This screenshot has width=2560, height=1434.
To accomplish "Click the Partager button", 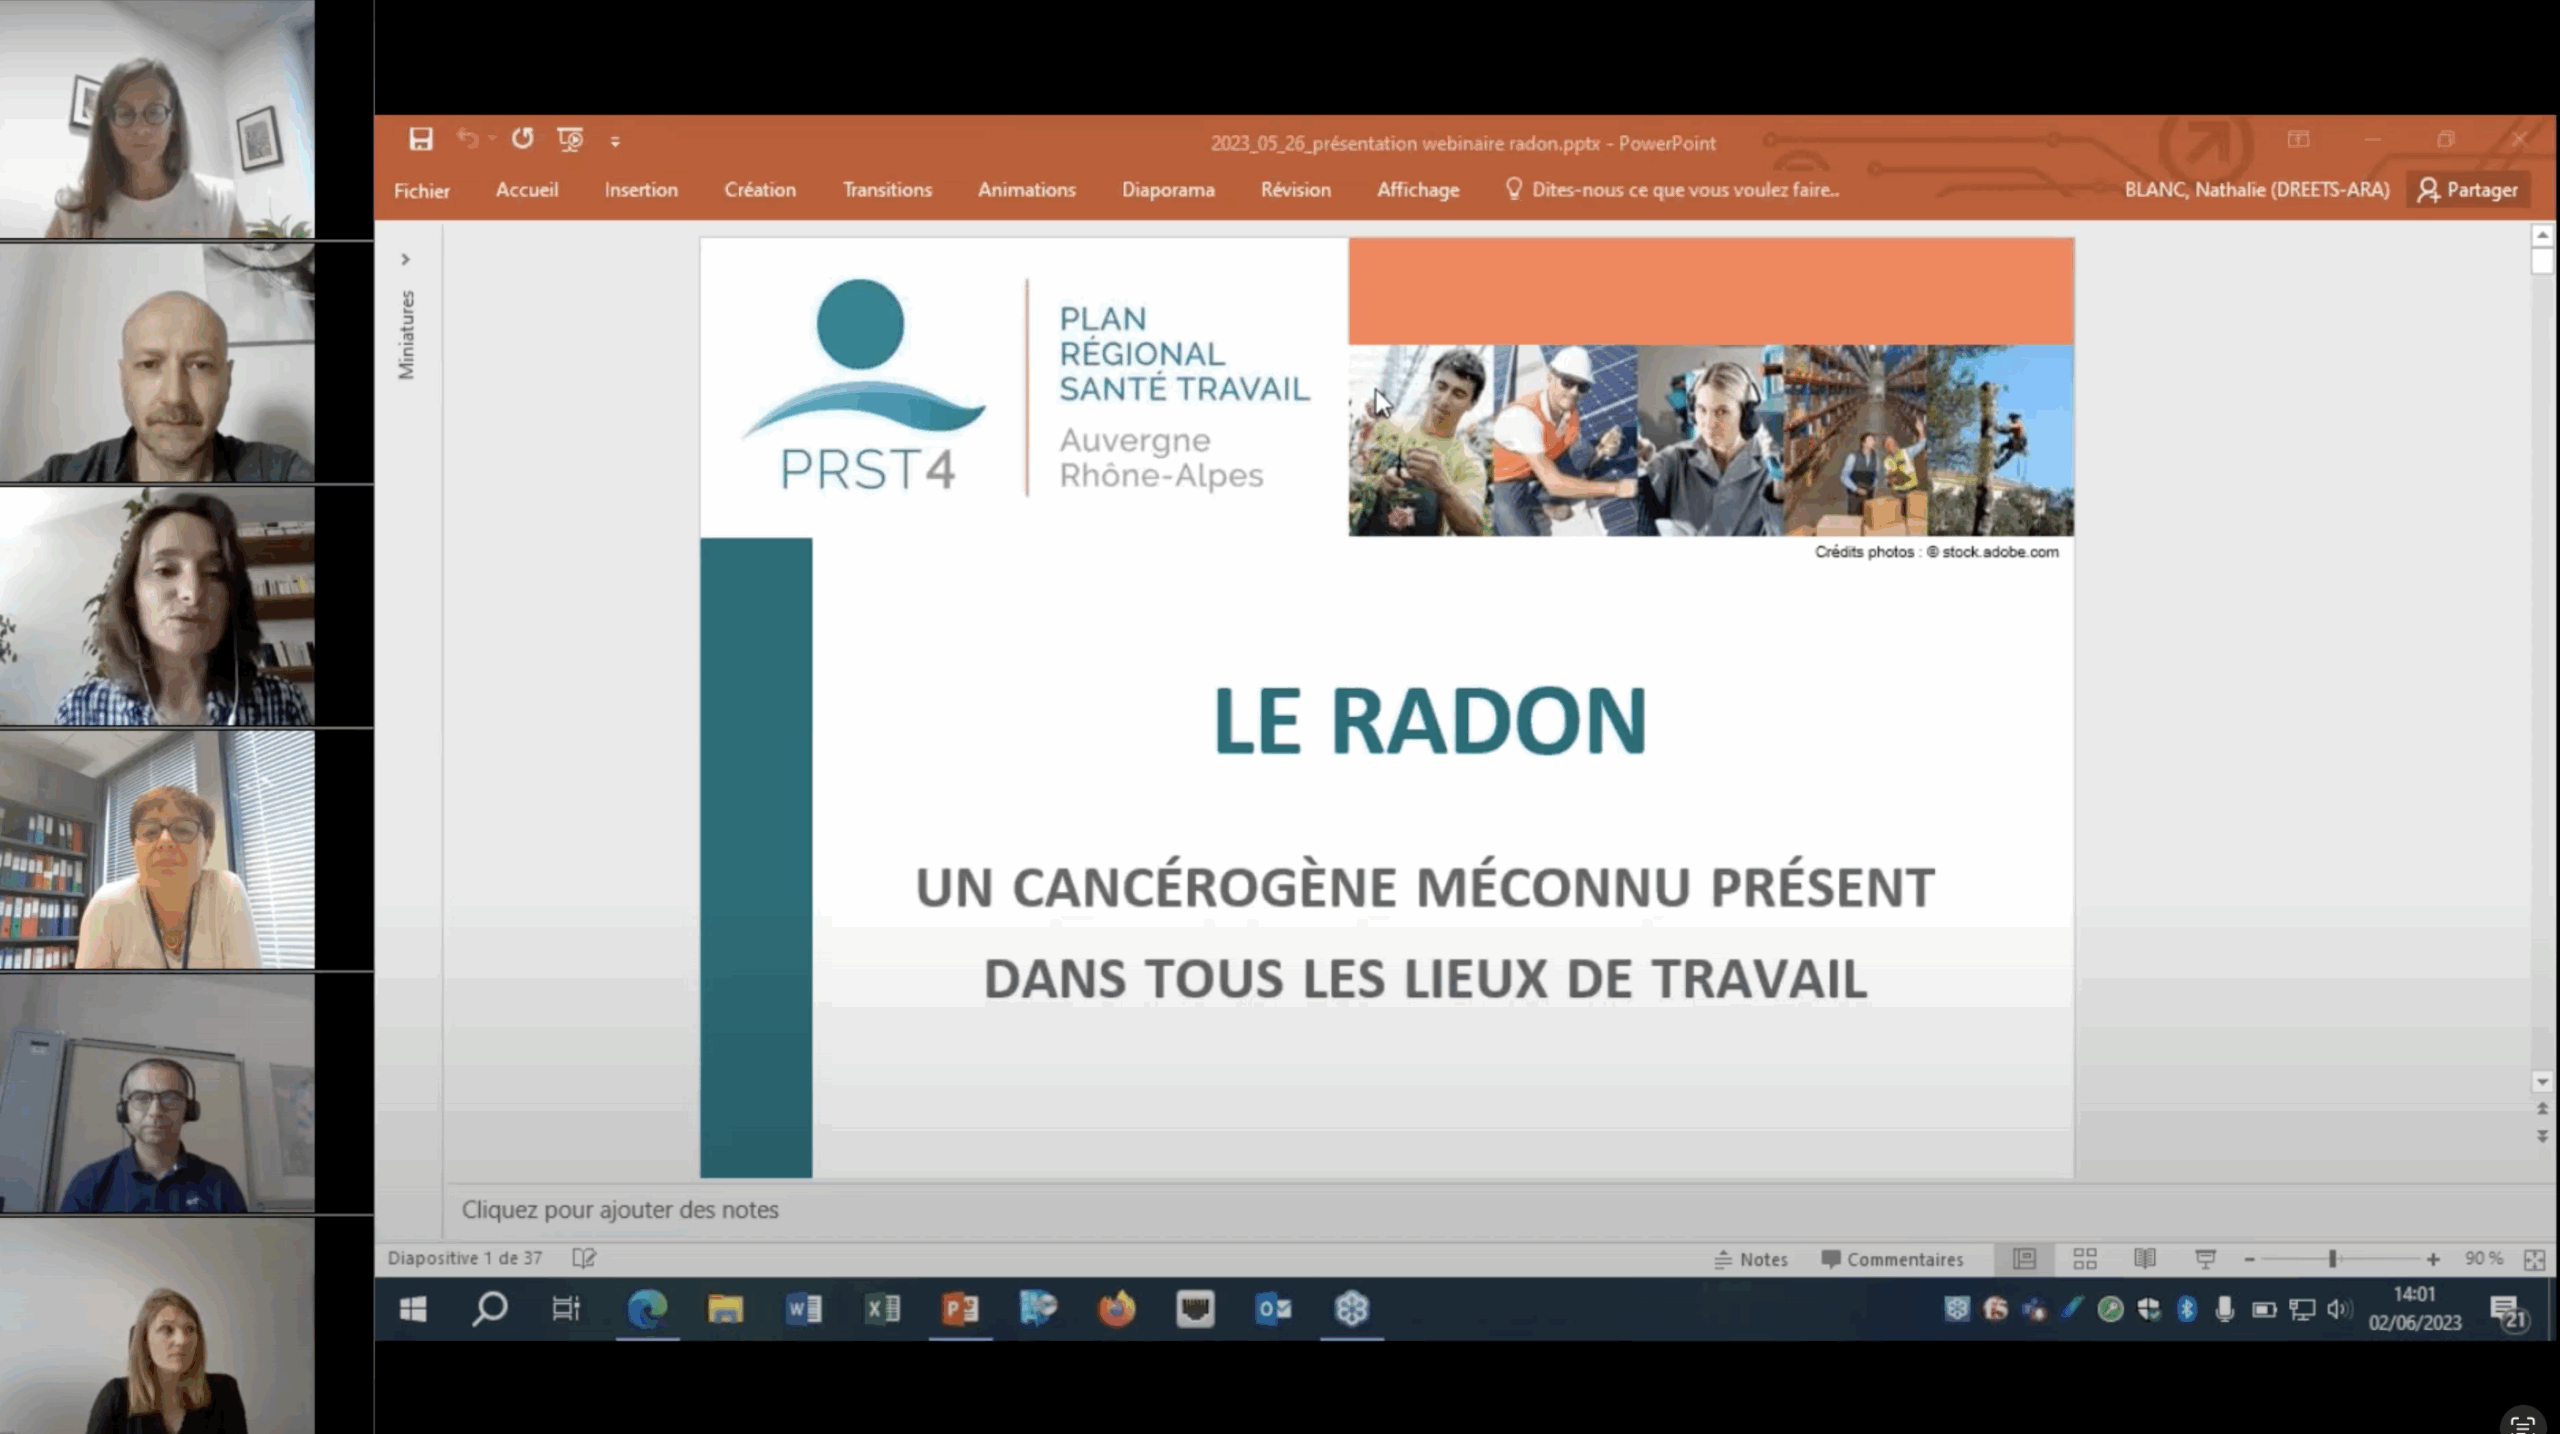I will [2468, 190].
